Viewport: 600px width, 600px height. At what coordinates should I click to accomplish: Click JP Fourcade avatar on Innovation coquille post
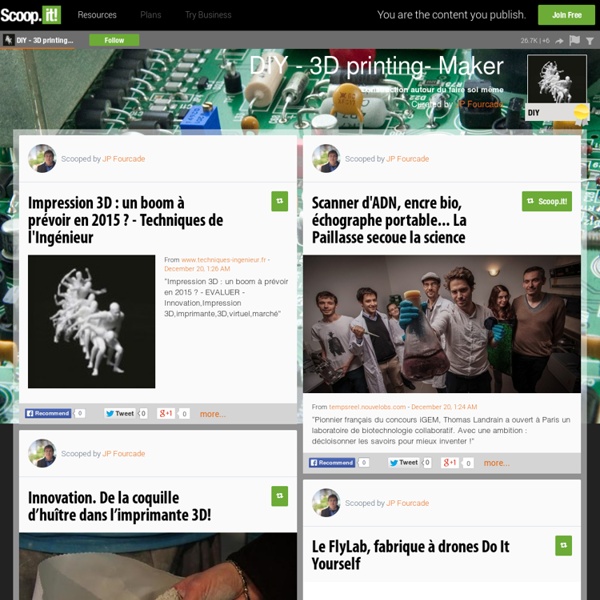pos(42,453)
